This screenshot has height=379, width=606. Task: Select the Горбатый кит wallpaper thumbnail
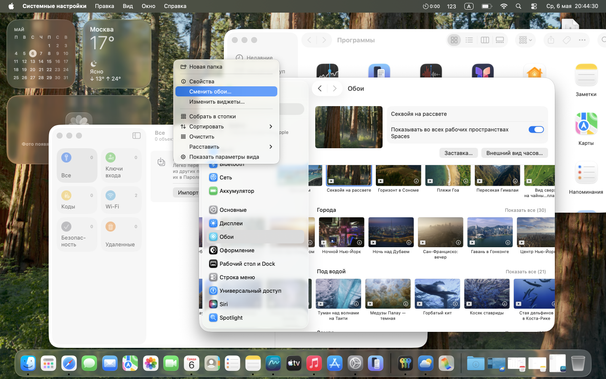(437, 294)
